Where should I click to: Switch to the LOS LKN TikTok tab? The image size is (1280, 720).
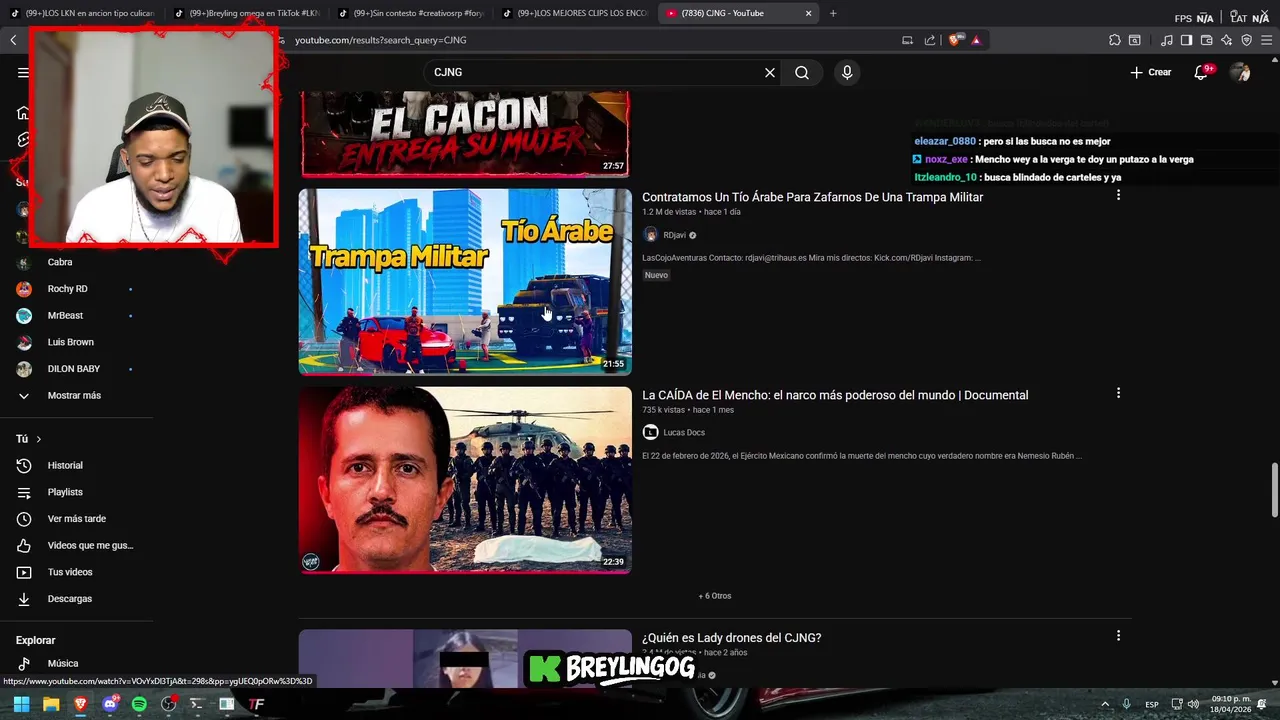click(x=82, y=13)
